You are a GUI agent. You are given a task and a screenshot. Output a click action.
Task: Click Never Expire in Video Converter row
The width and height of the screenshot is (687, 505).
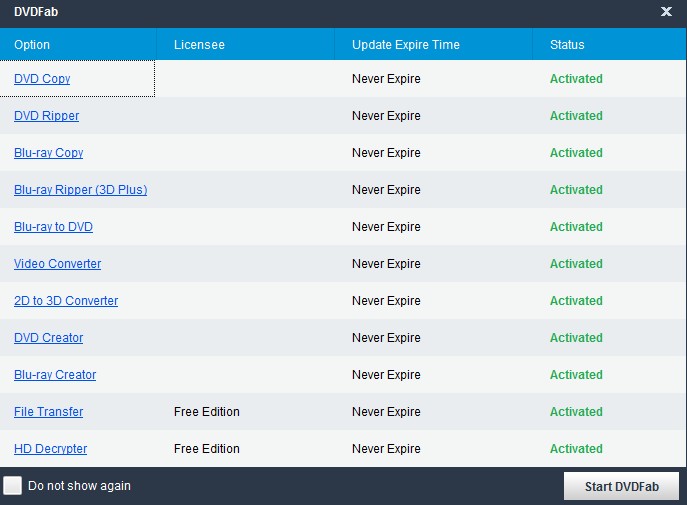coord(386,264)
